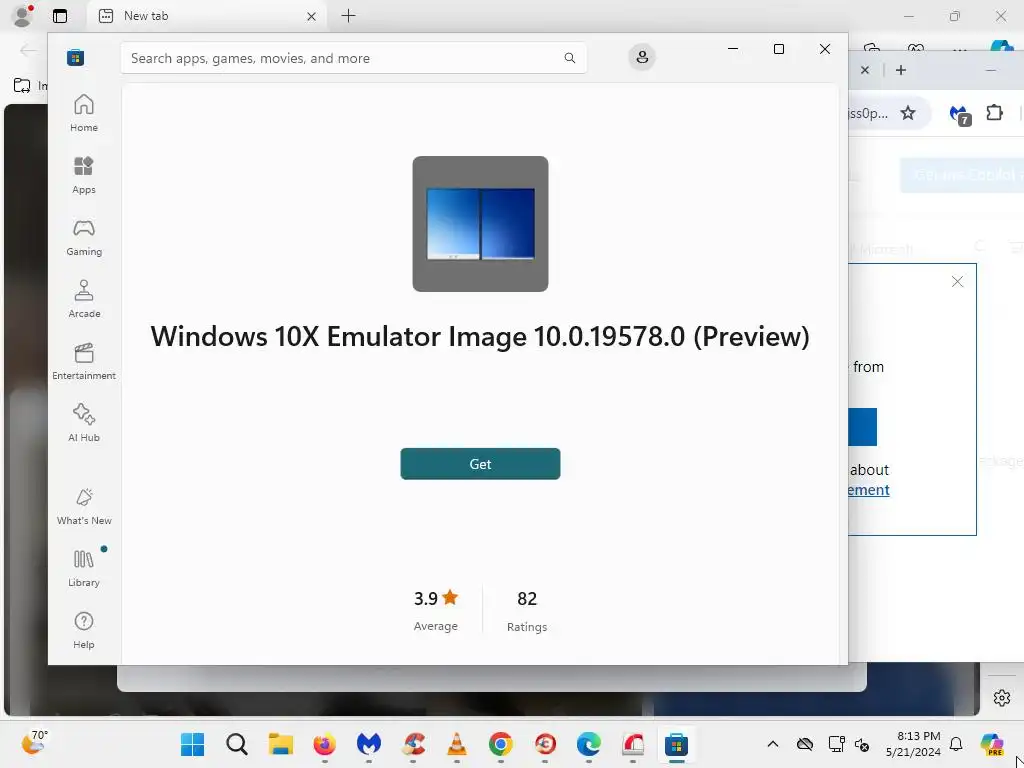Image resolution: width=1024 pixels, height=768 pixels.
Task: Open taskbar Search
Action: pyautogui.click(x=236, y=744)
